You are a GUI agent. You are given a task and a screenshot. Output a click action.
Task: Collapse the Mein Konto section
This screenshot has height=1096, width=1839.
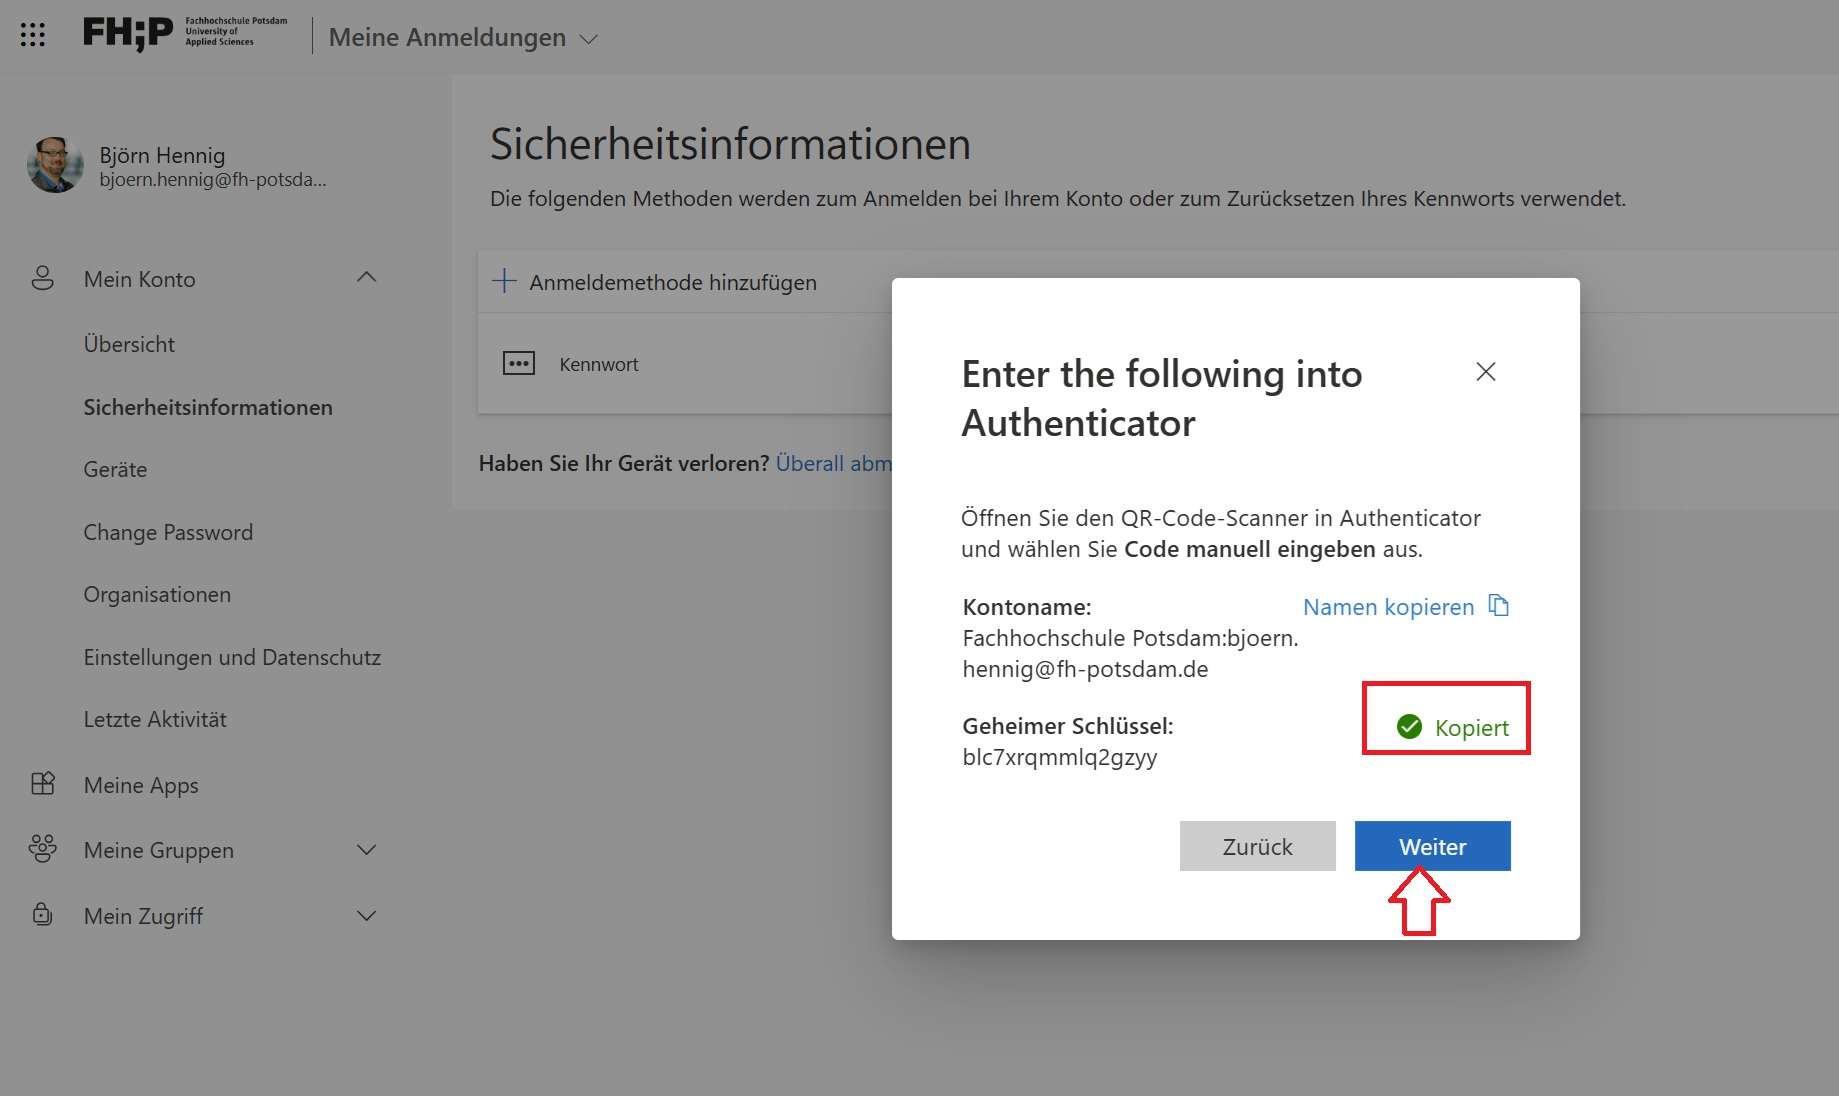pos(366,278)
